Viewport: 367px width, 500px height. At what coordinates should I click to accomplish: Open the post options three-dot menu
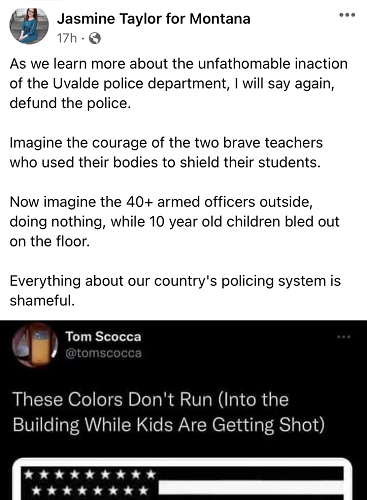coord(347,15)
